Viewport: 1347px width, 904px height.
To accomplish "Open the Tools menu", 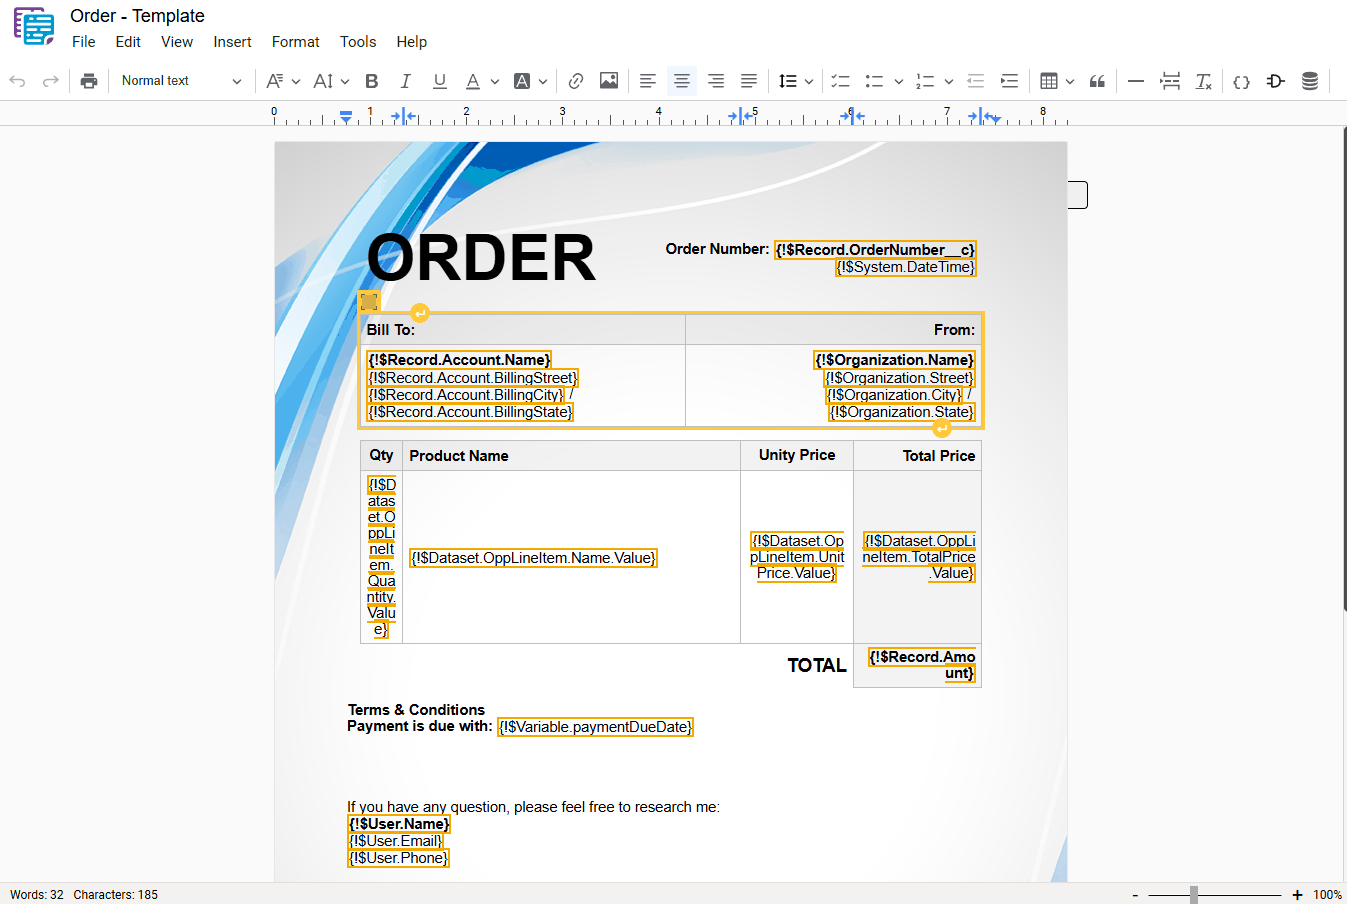I will pos(358,42).
